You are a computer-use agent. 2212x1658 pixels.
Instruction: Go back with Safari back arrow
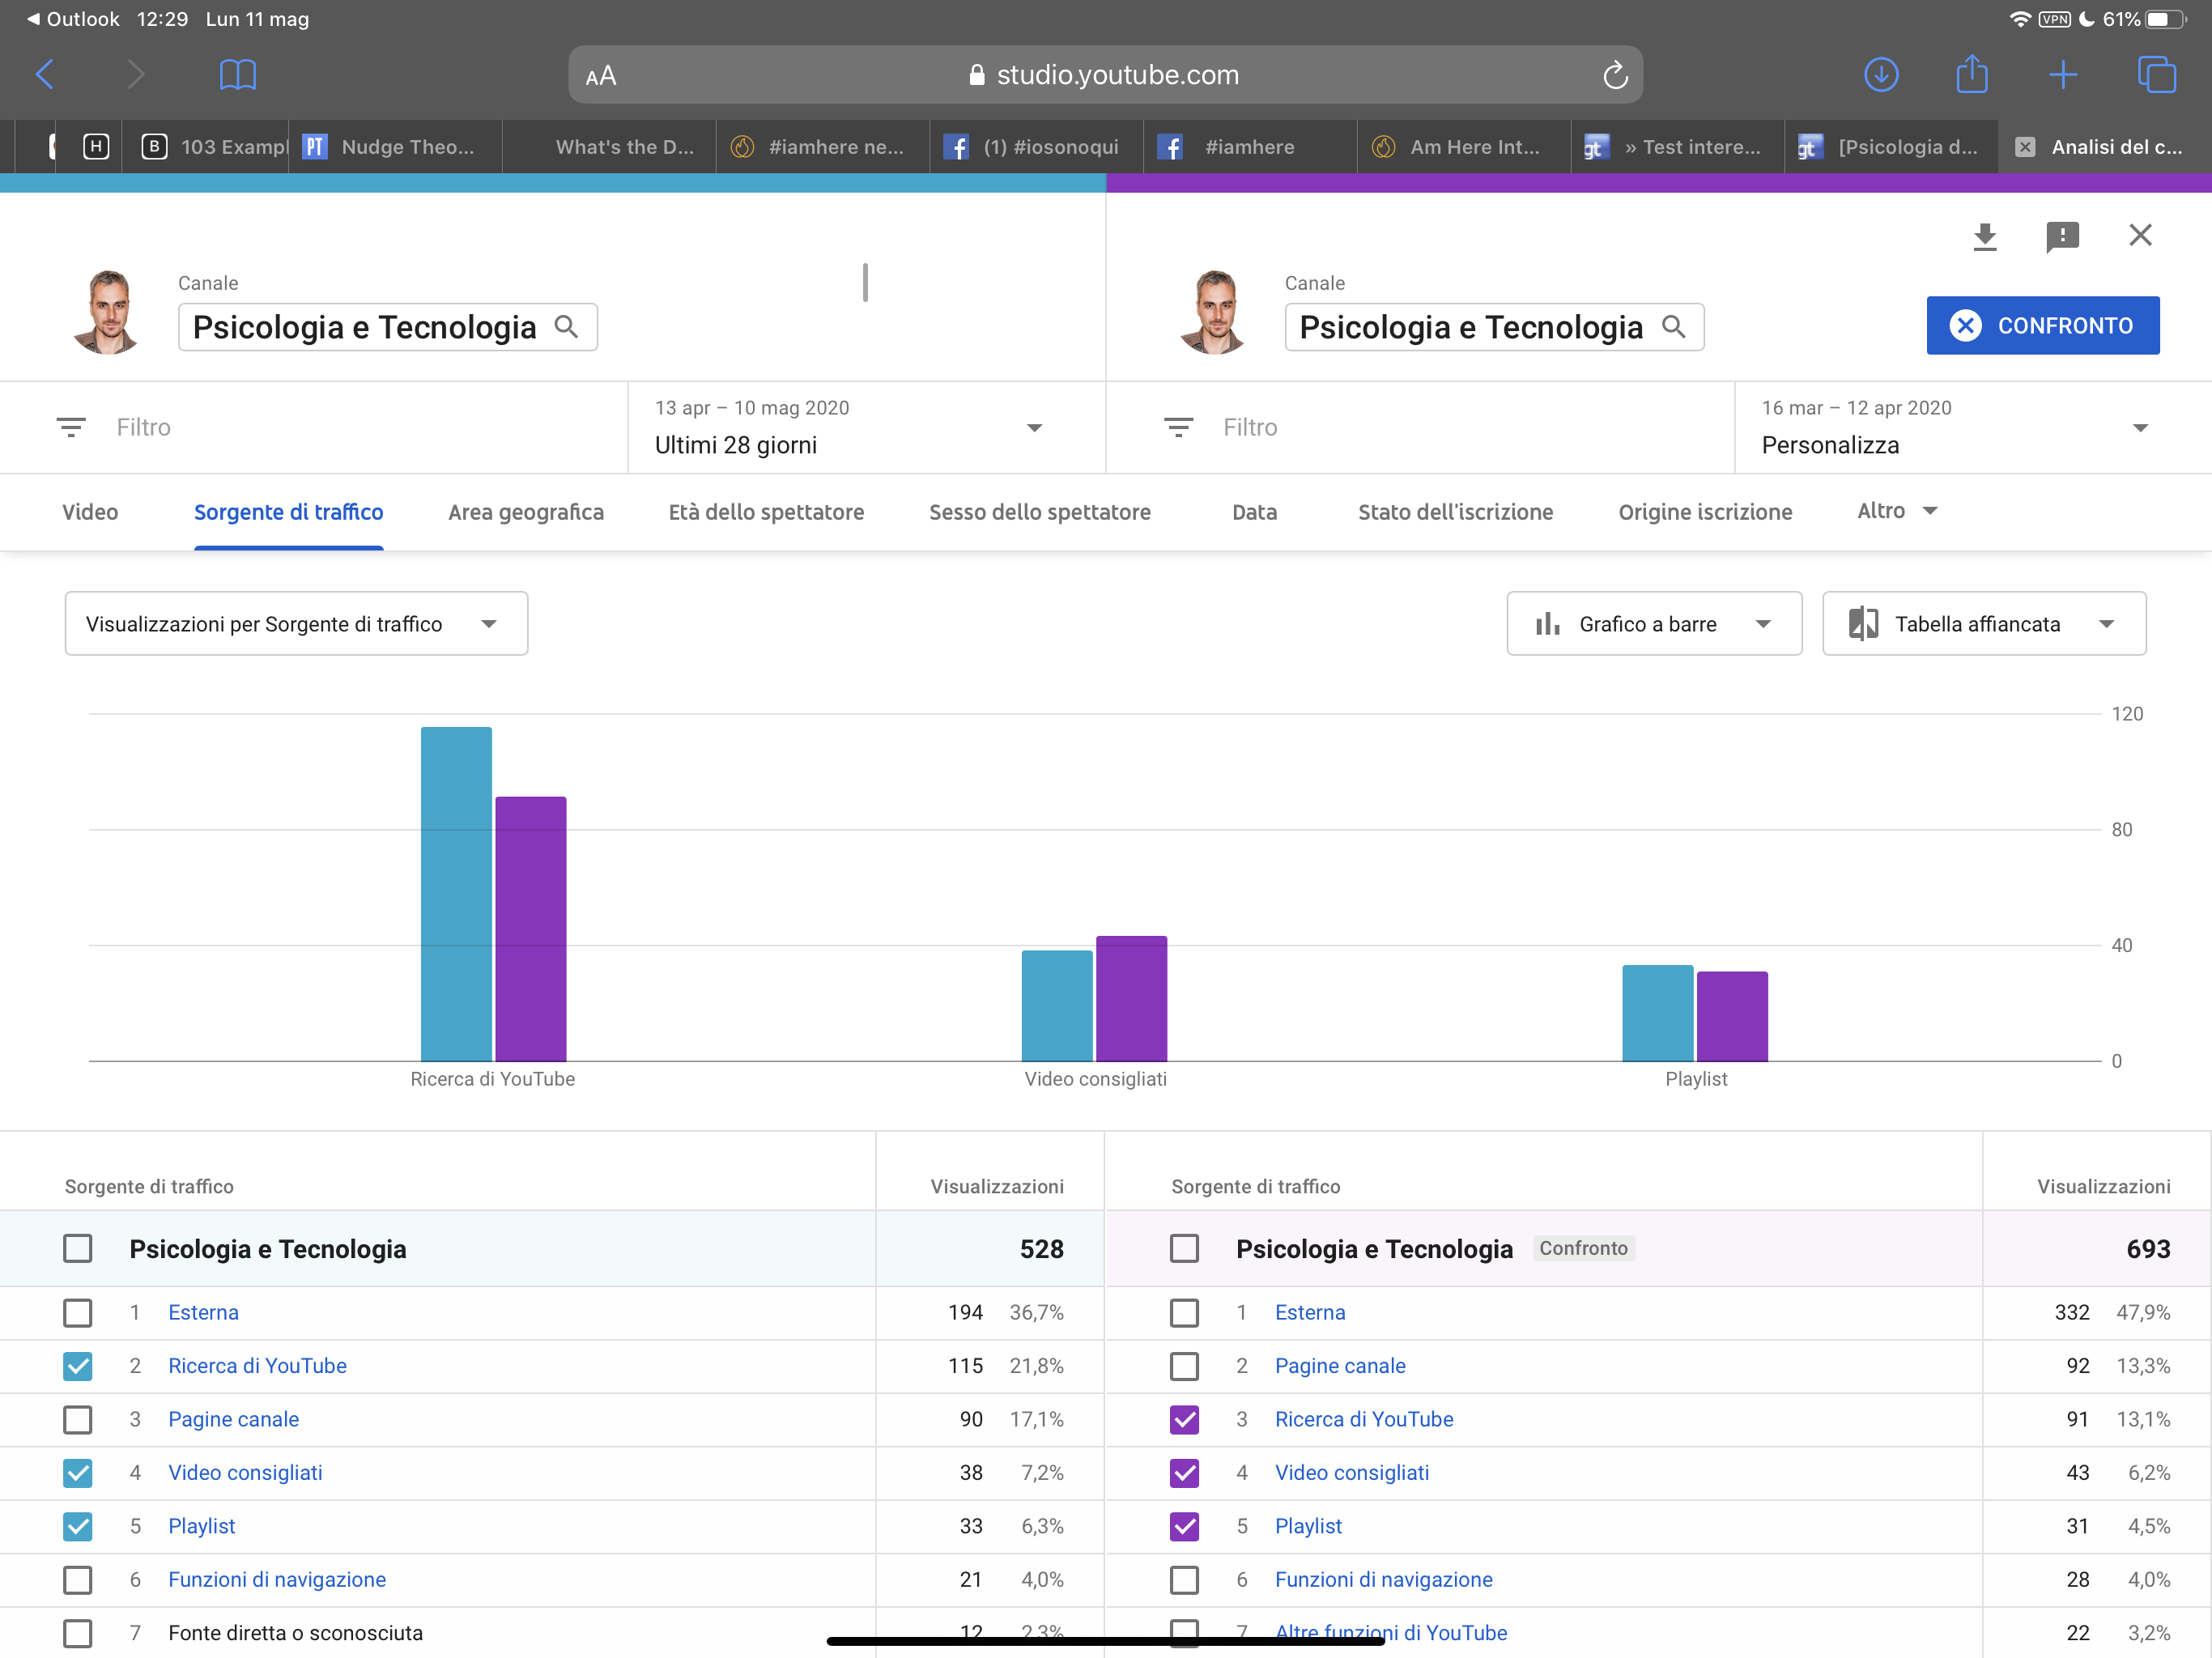coord(45,75)
